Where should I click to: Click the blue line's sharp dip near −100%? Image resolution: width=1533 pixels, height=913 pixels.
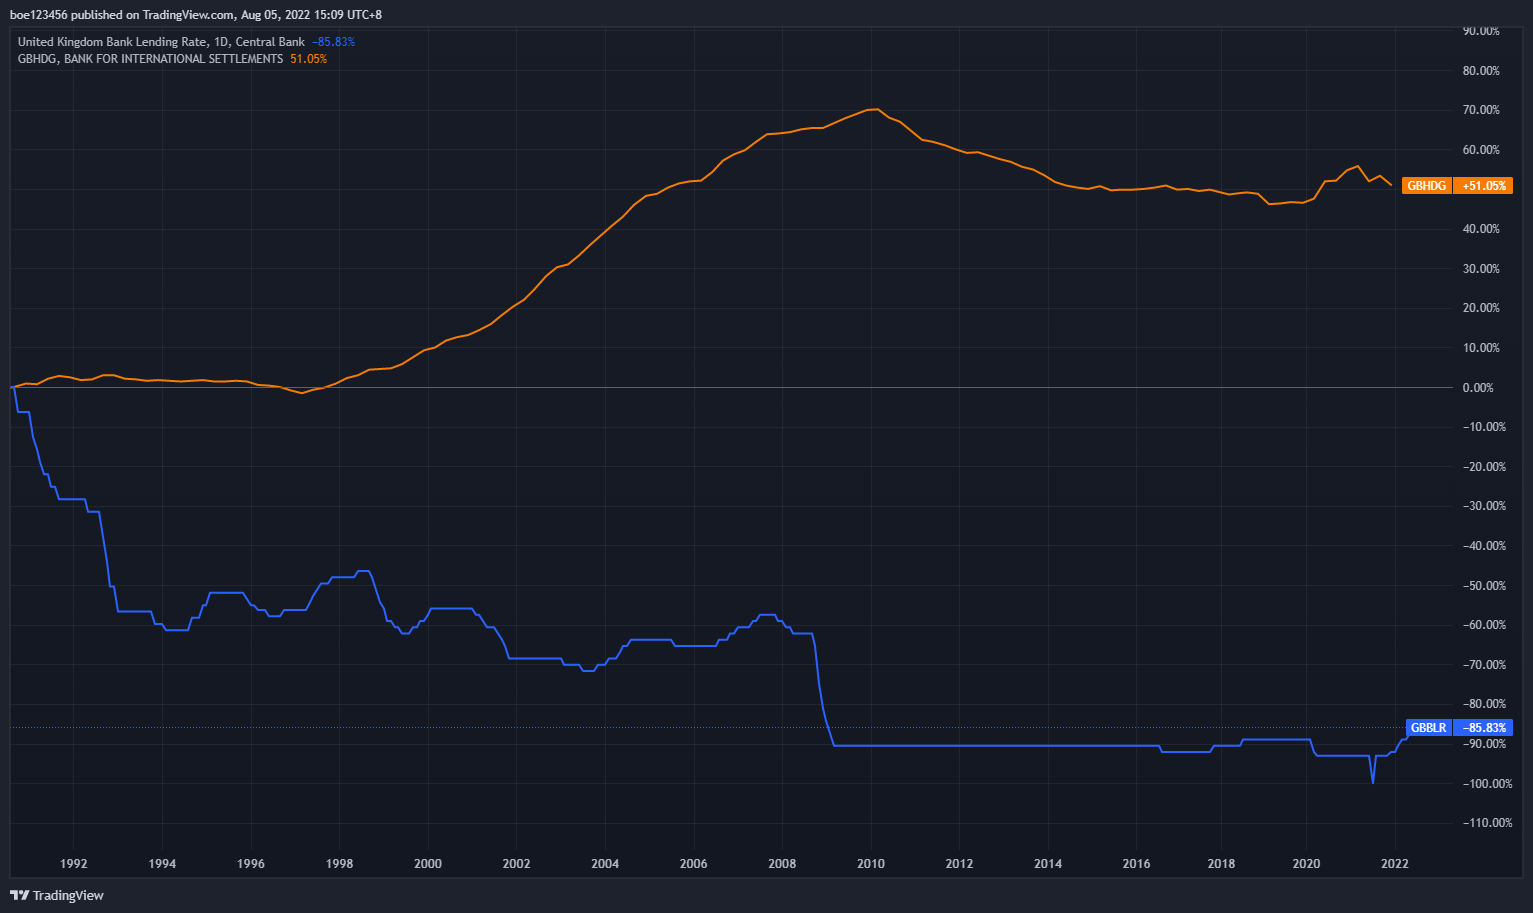pyautogui.click(x=1372, y=782)
